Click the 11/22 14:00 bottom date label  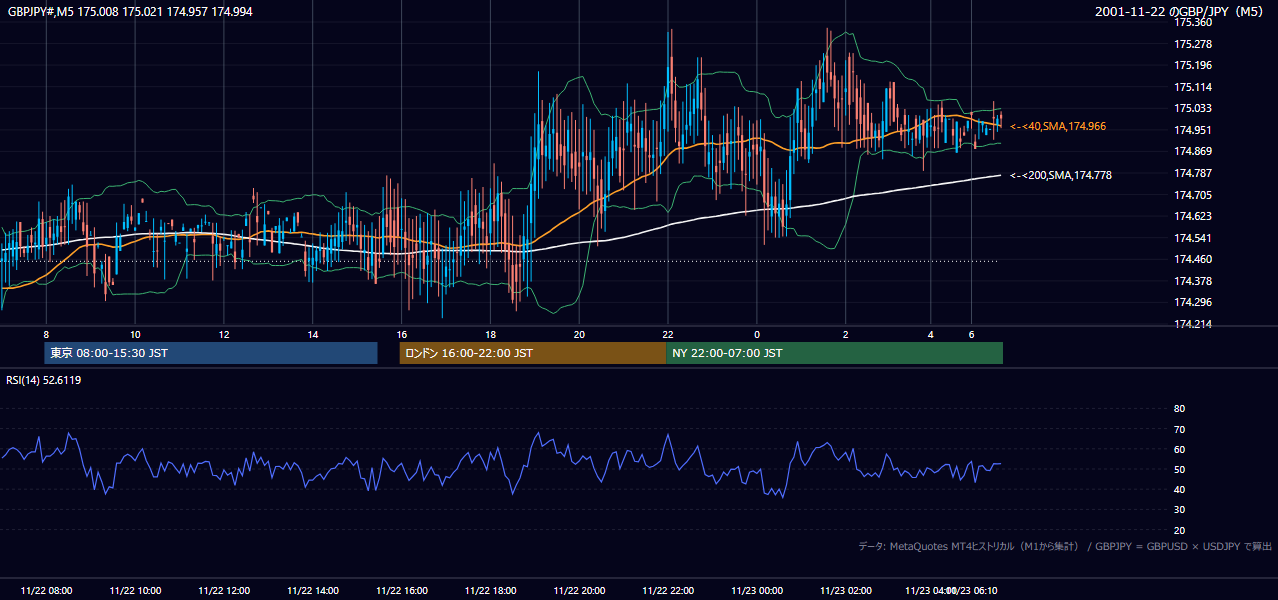click(x=313, y=590)
